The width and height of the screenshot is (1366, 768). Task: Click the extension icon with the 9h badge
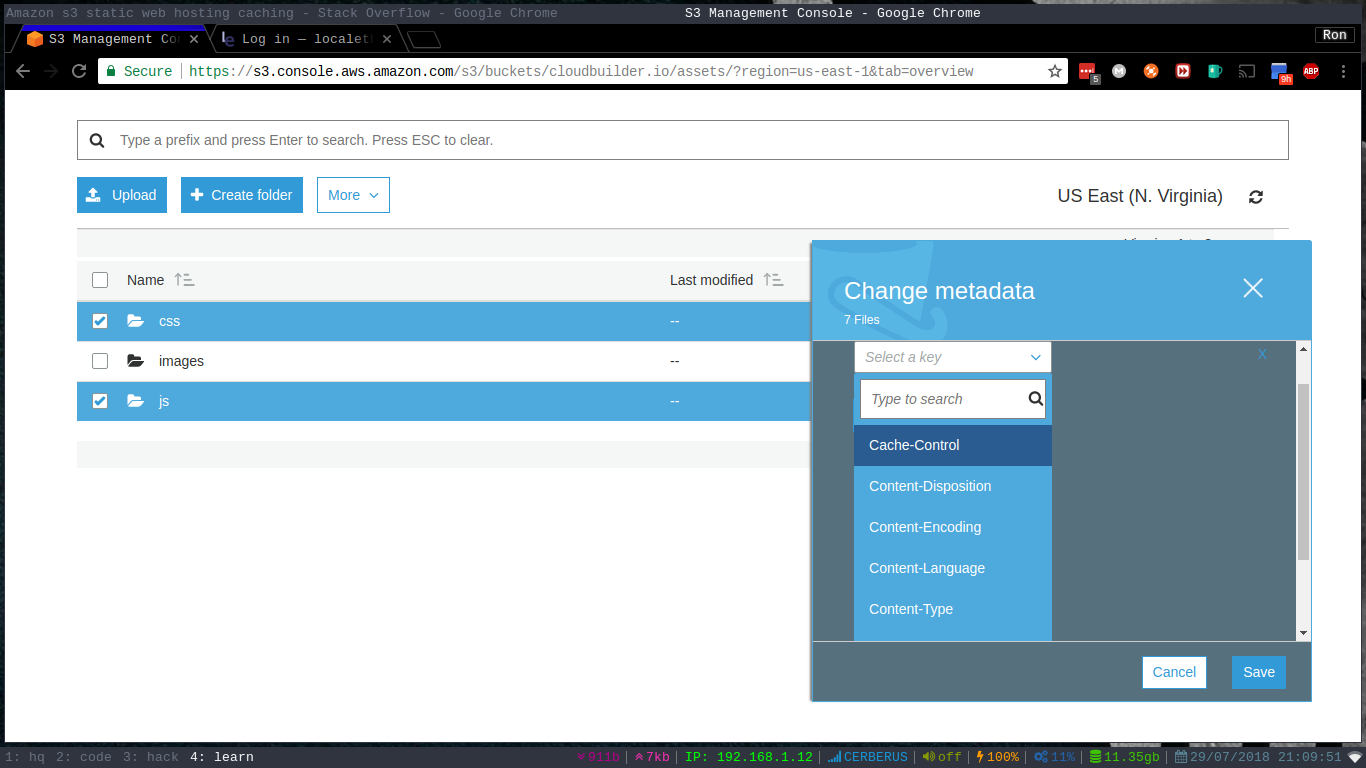click(1281, 71)
